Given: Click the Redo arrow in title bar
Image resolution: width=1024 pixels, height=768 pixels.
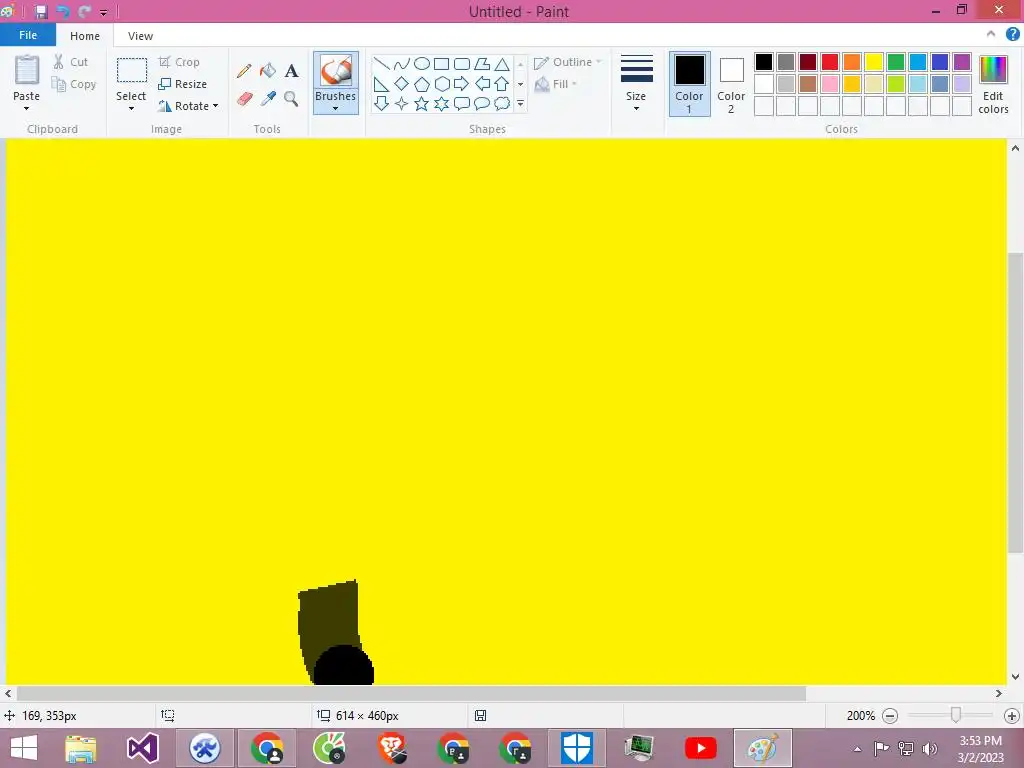Looking at the screenshot, I should coord(84,12).
